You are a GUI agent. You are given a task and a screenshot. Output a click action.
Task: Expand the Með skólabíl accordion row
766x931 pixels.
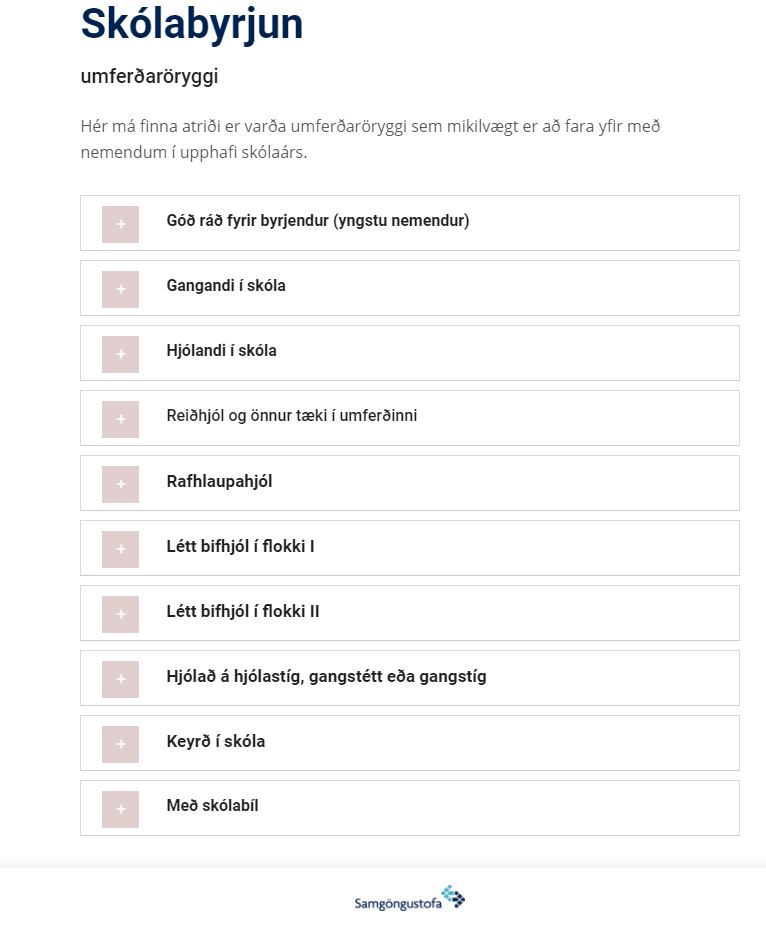410,808
